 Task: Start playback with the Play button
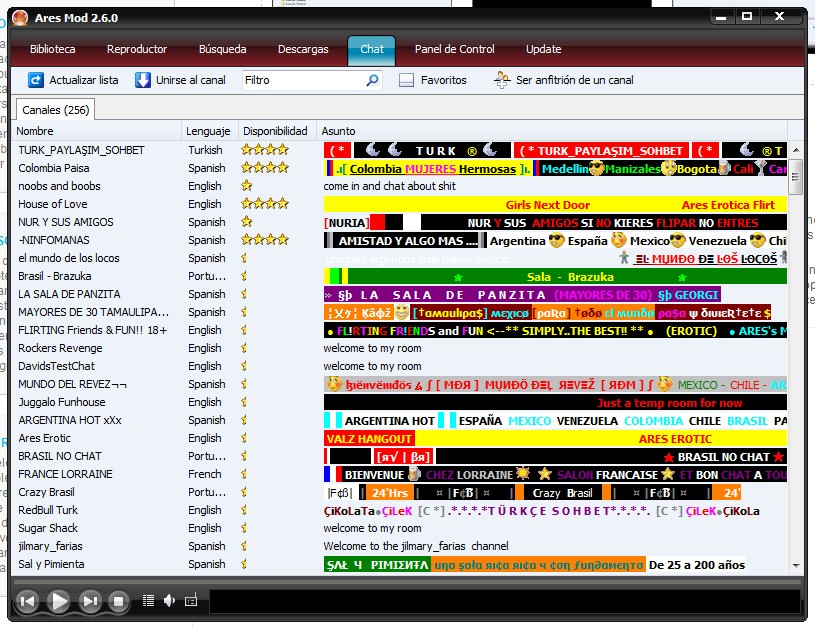(x=58, y=601)
